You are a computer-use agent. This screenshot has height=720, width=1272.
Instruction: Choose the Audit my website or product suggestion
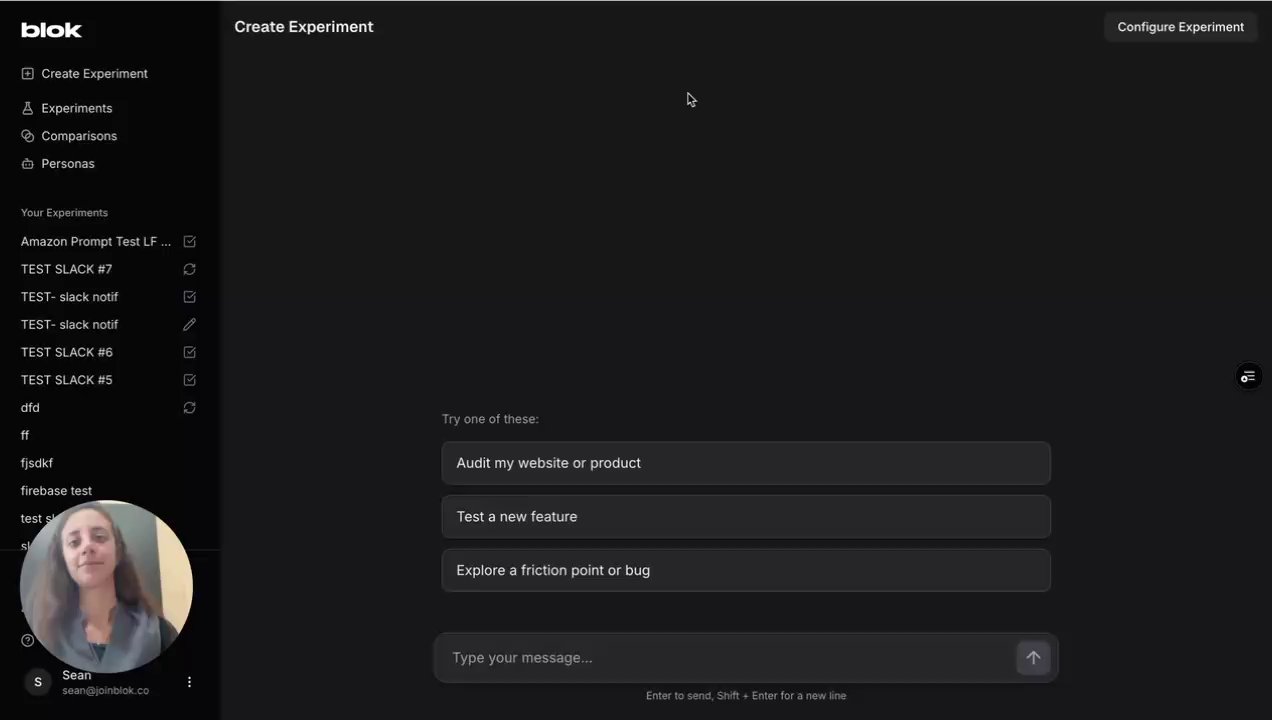pos(745,463)
